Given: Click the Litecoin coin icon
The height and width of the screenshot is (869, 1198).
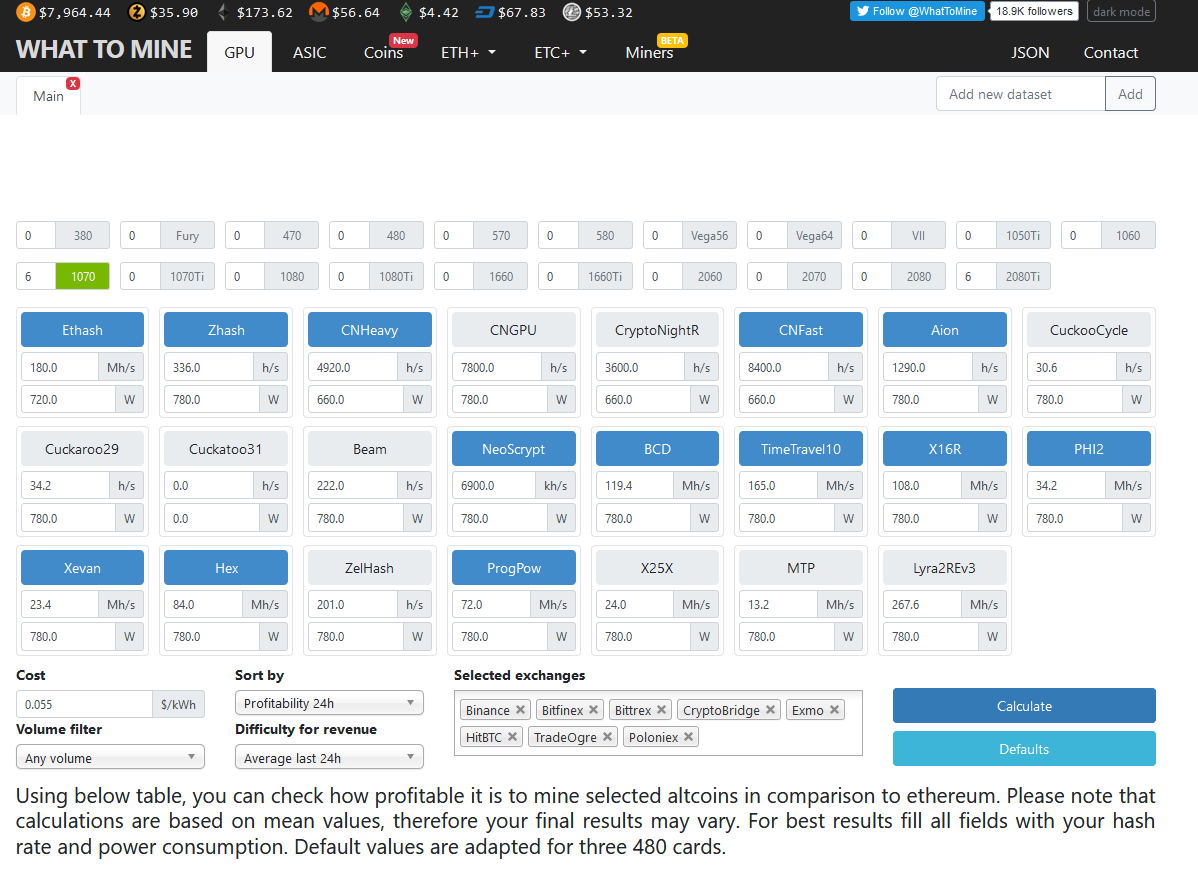Looking at the screenshot, I should [571, 12].
